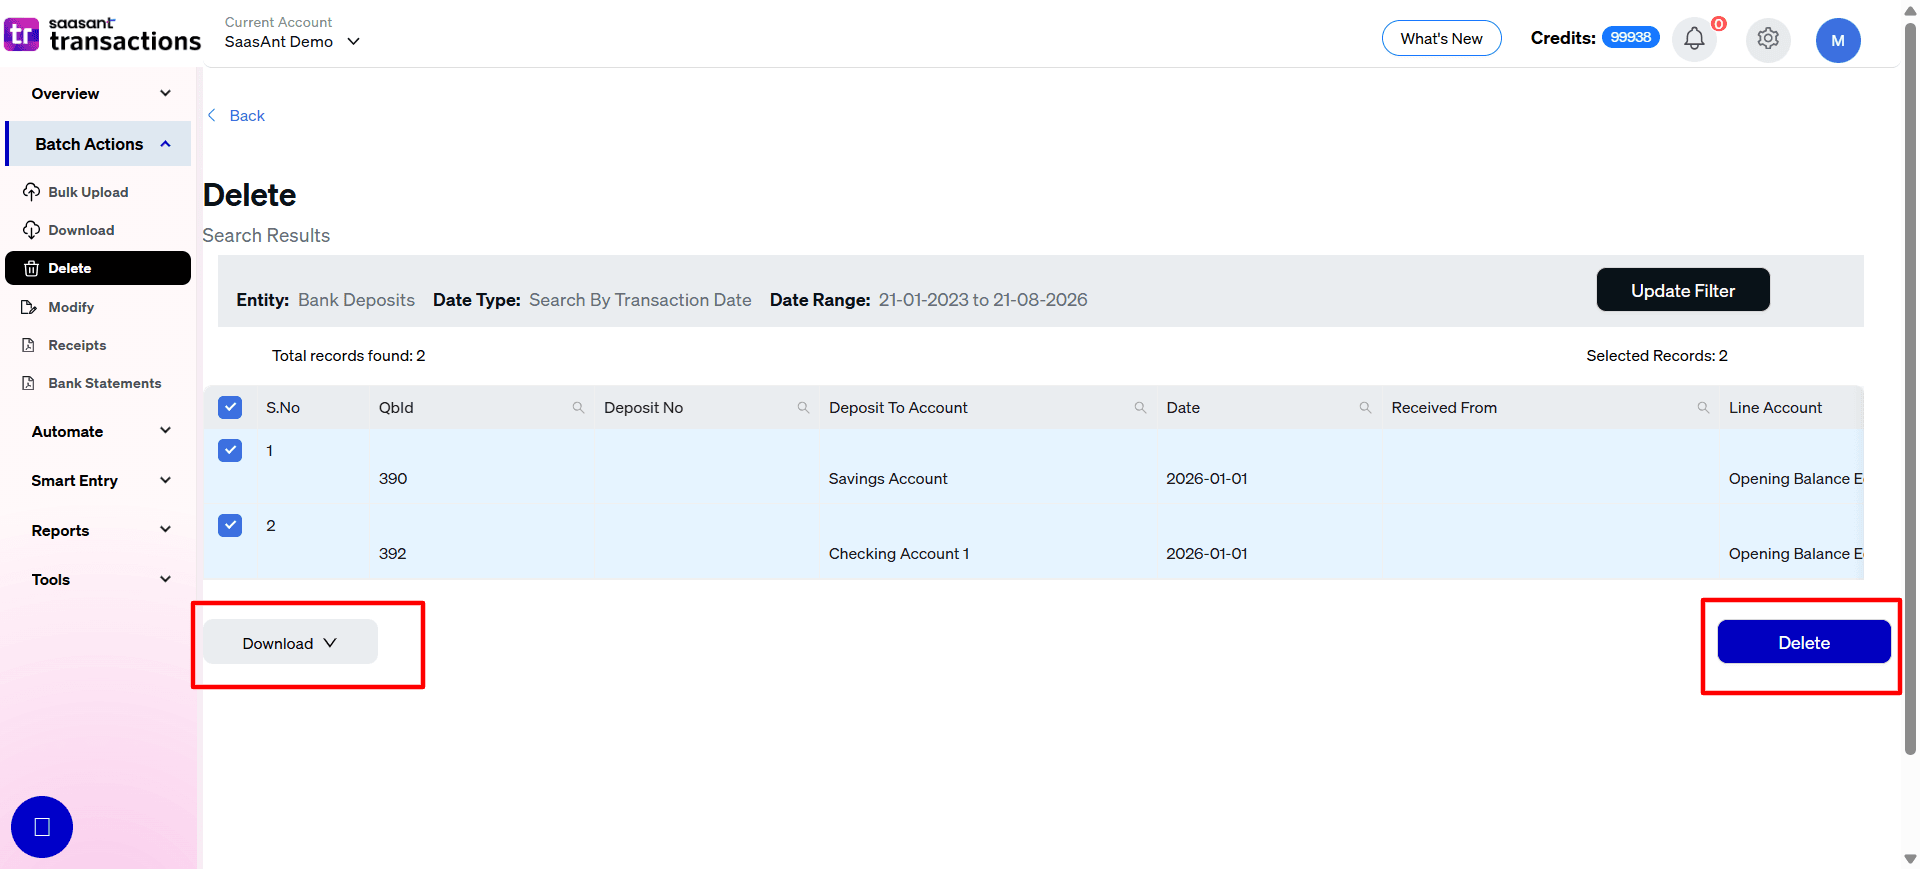Open the Download dropdown below the table
The image size is (1920, 869).
click(290, 643)
